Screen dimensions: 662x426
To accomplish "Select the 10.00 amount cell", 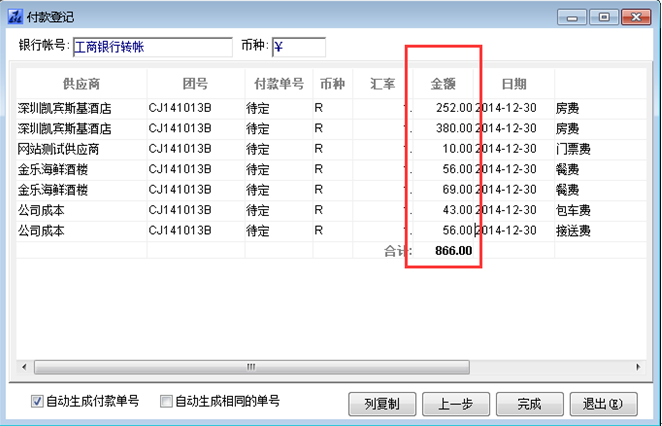I will [x=443, y=149].
